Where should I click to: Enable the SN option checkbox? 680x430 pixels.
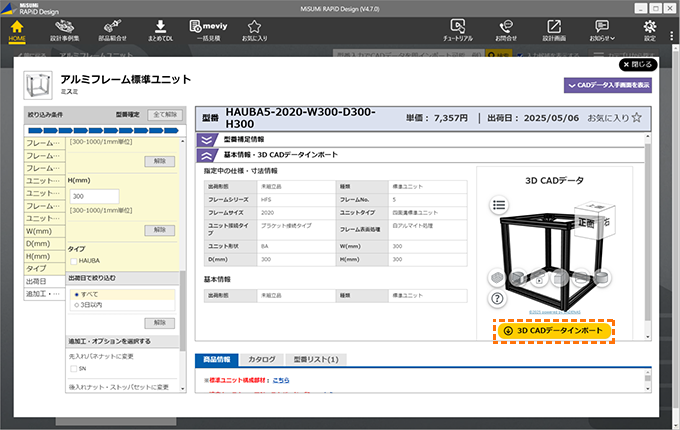(73, 369)
